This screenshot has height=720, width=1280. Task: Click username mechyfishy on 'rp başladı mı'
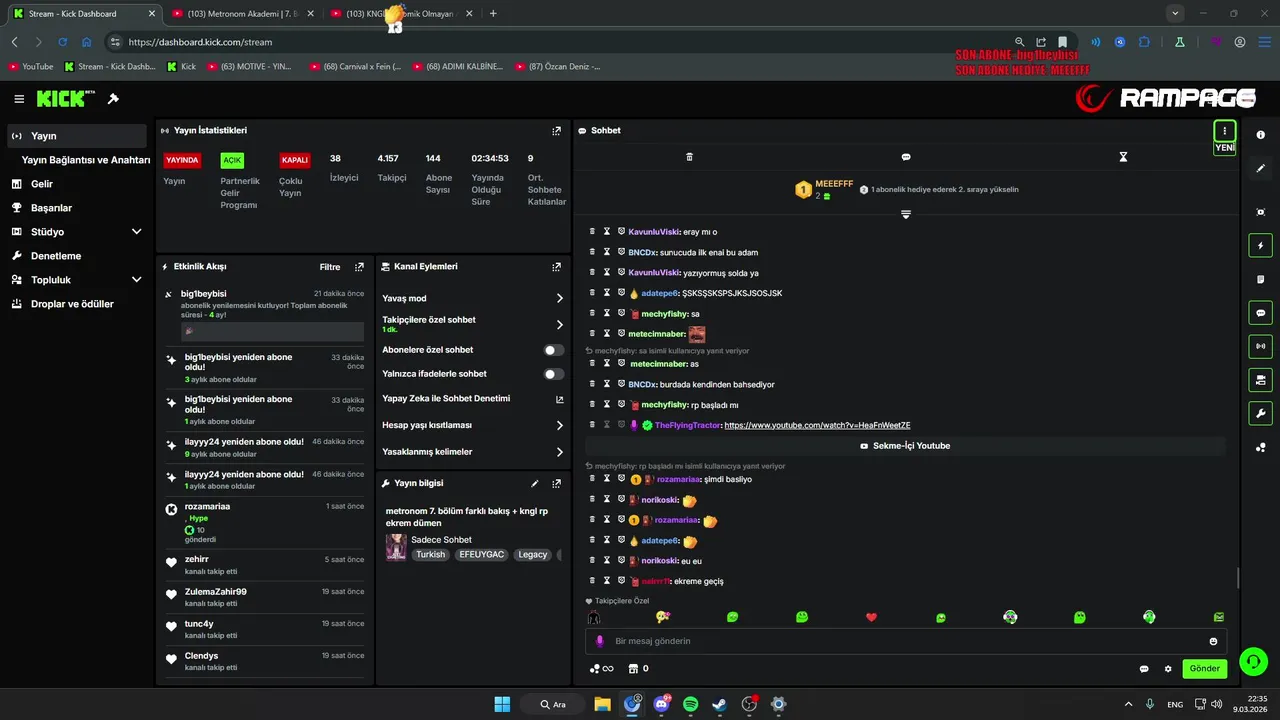664,405
